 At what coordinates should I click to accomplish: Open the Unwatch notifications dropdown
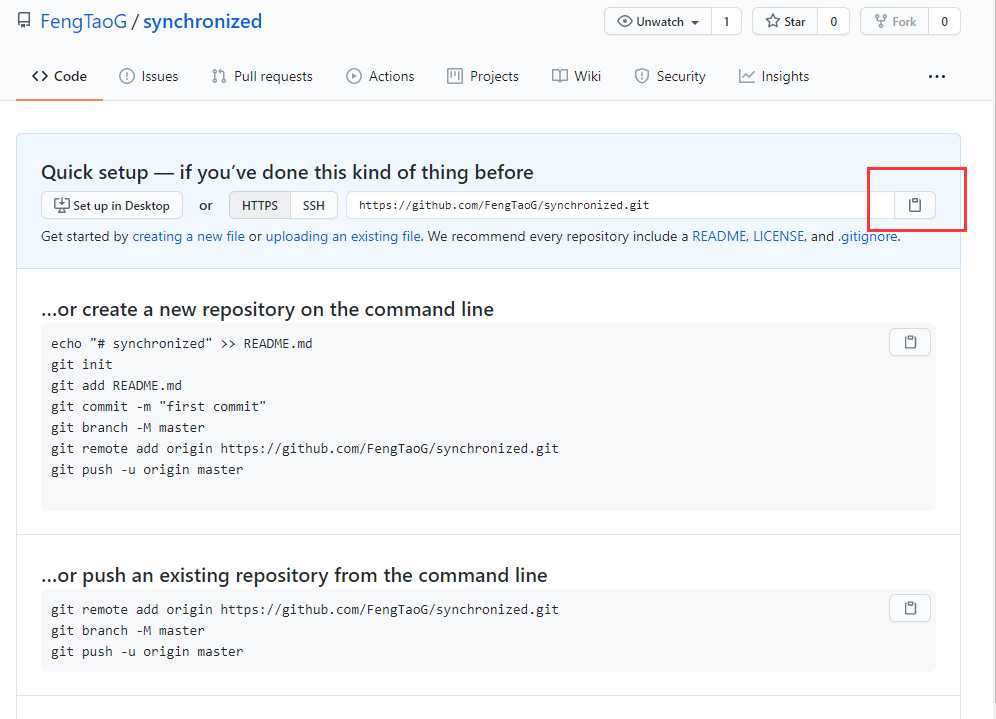pos(659,21)
